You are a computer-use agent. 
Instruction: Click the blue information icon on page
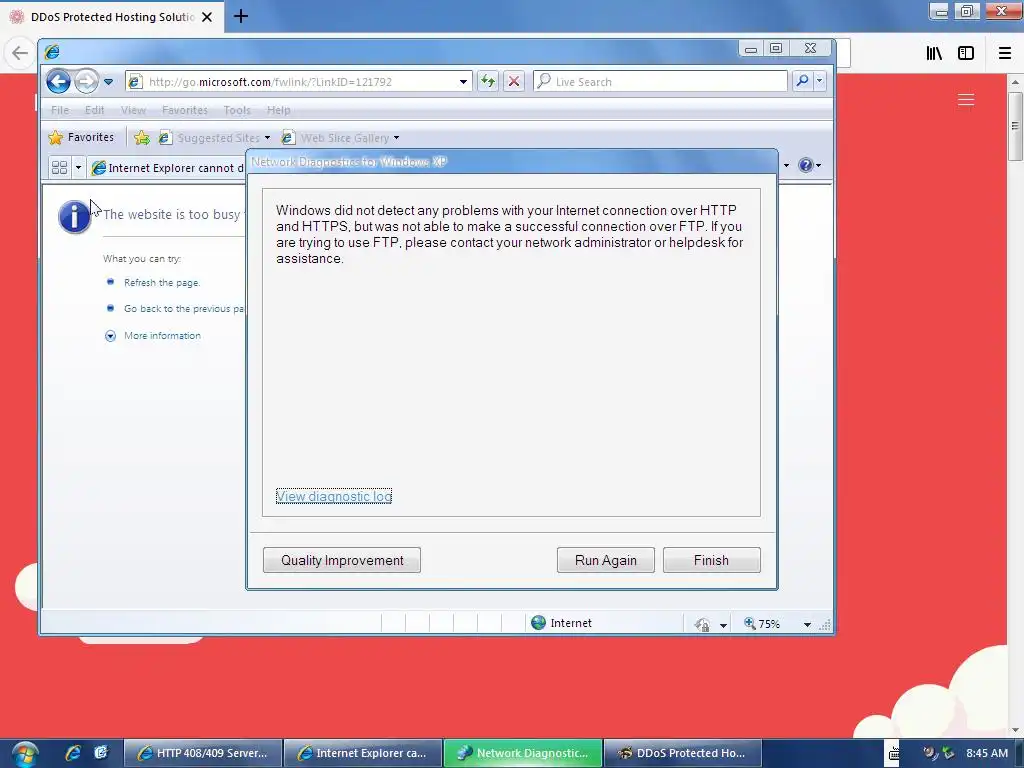[74, 217]
